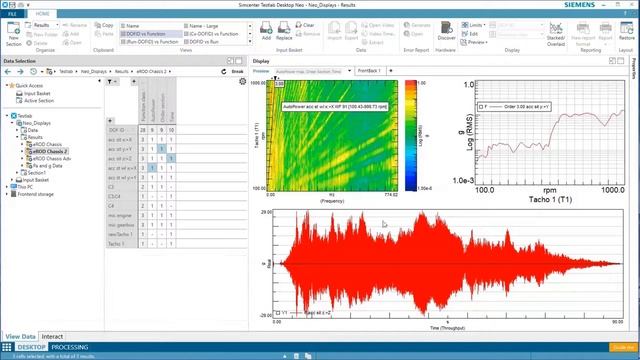The image size is (640, 360).
Task: Open the Limits dropdown in Display group
Action: pos(473,25)
